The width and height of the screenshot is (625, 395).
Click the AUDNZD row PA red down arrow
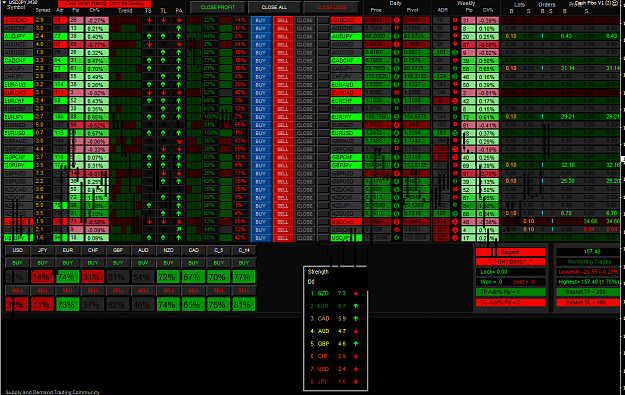tap(179, 44)
